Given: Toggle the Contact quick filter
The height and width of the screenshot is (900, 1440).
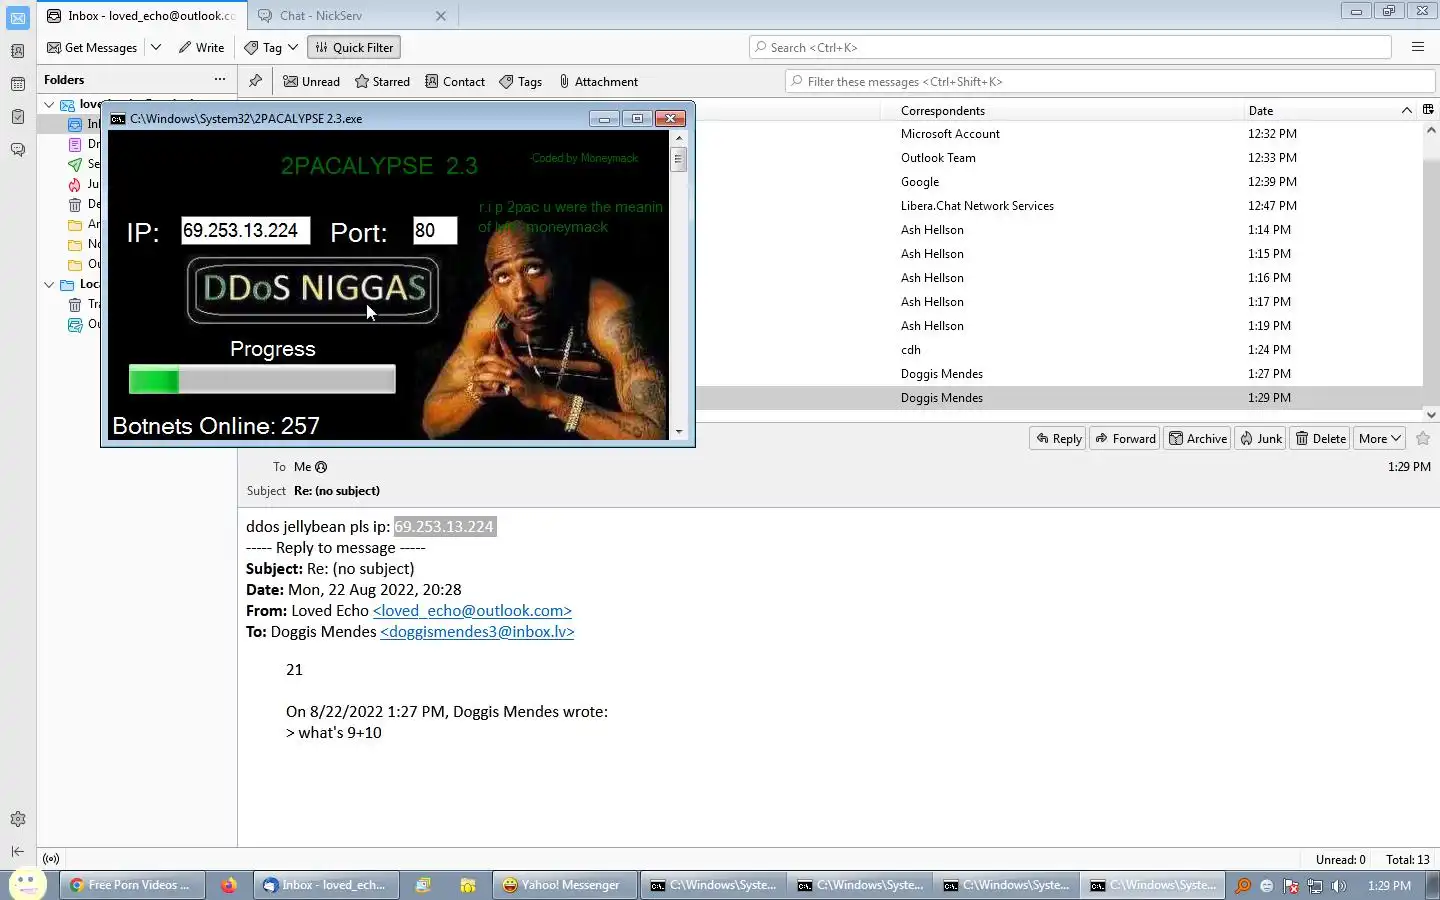Looking at the screenshot, I should point(455,82).
